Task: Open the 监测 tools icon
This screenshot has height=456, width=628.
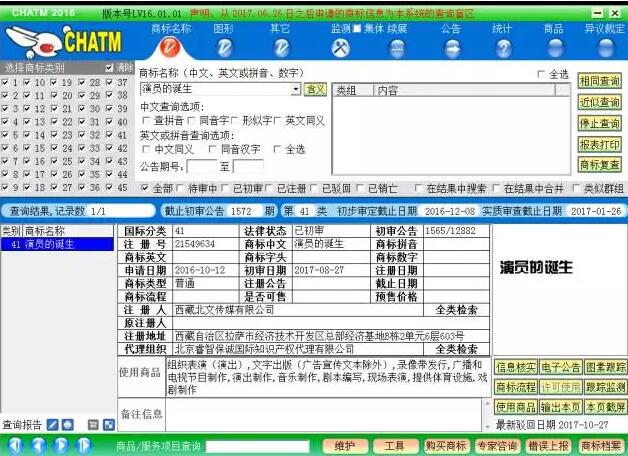Action: tap(340, 48)
